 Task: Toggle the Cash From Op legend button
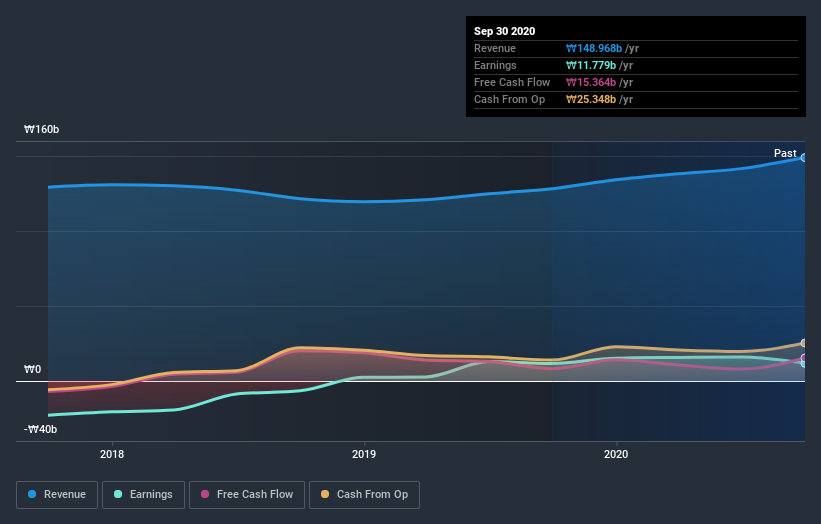(364, 495)
